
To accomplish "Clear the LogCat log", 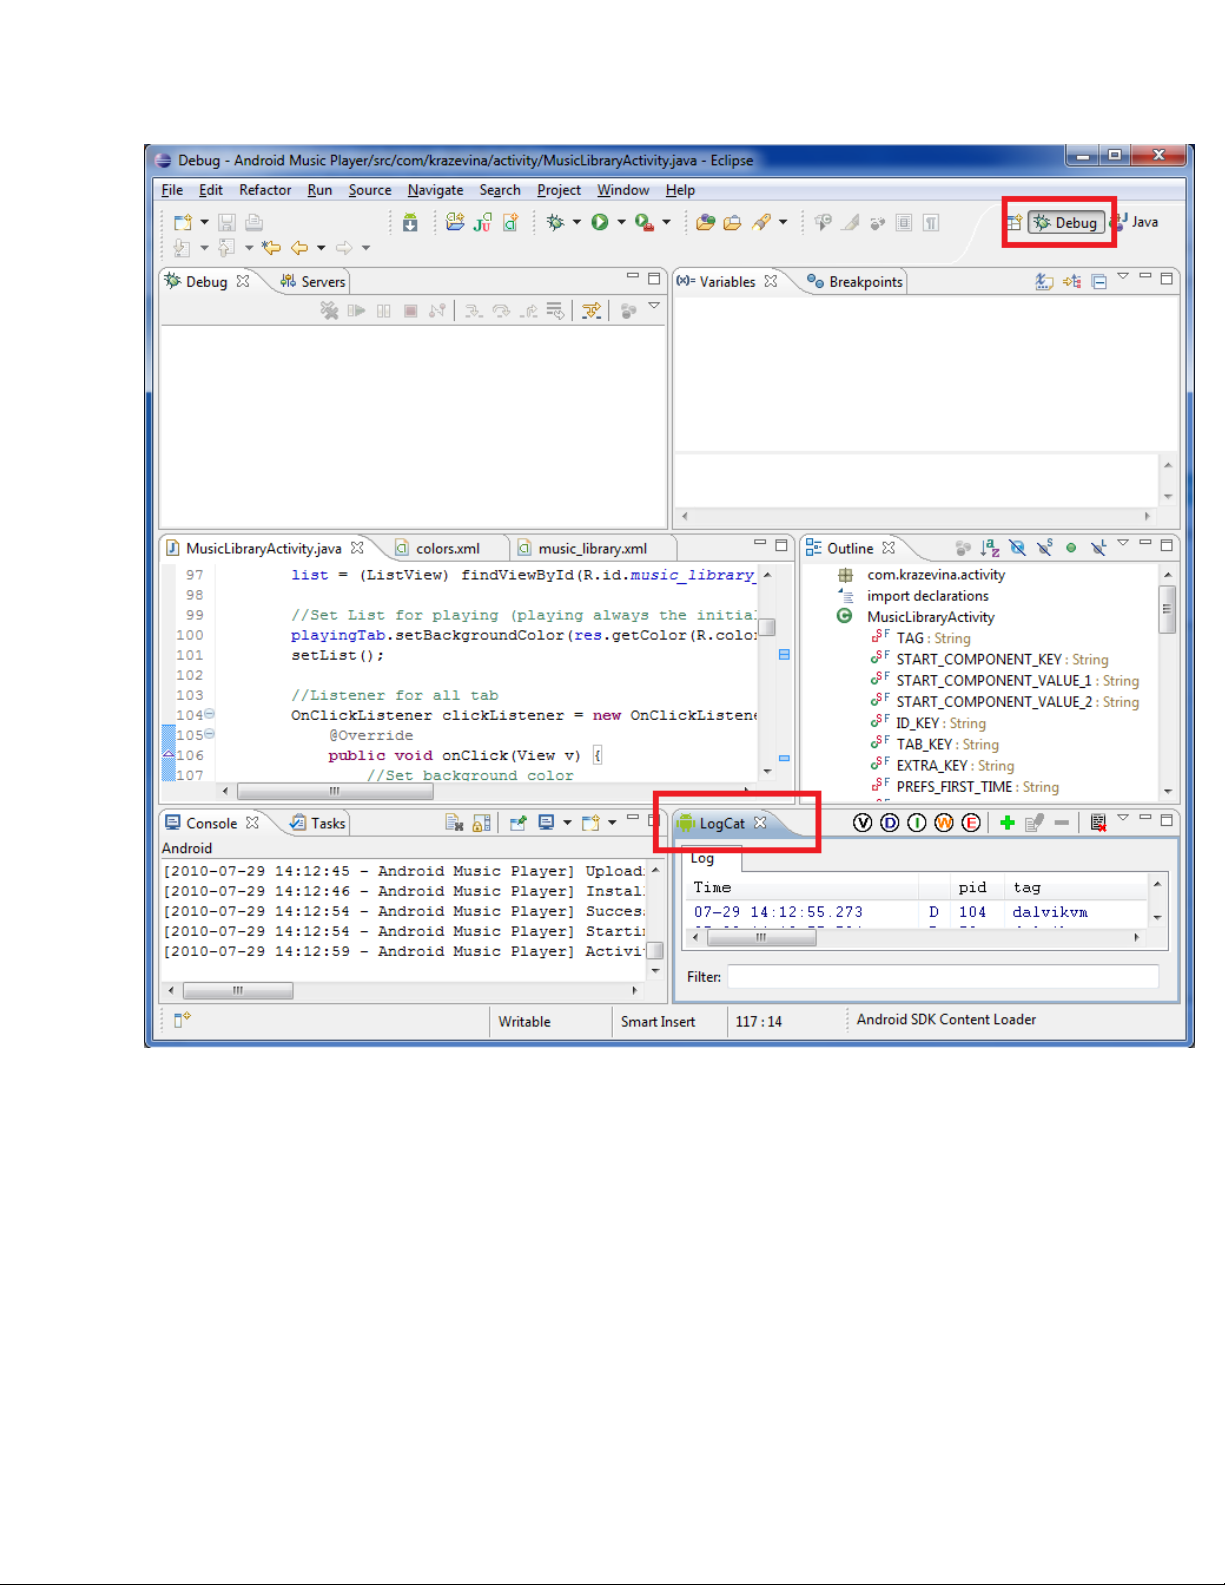I will [x=1098, y=822].
